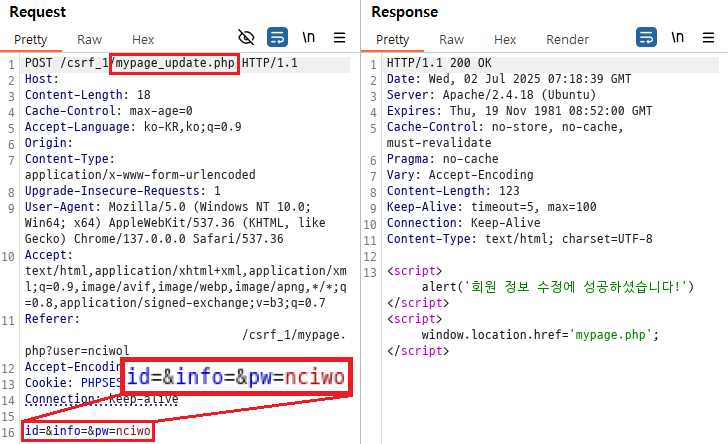The width and height of the screenshot is (728, 444).
Task: Click the must-revalidate text in Response
Action: [439, 143]
